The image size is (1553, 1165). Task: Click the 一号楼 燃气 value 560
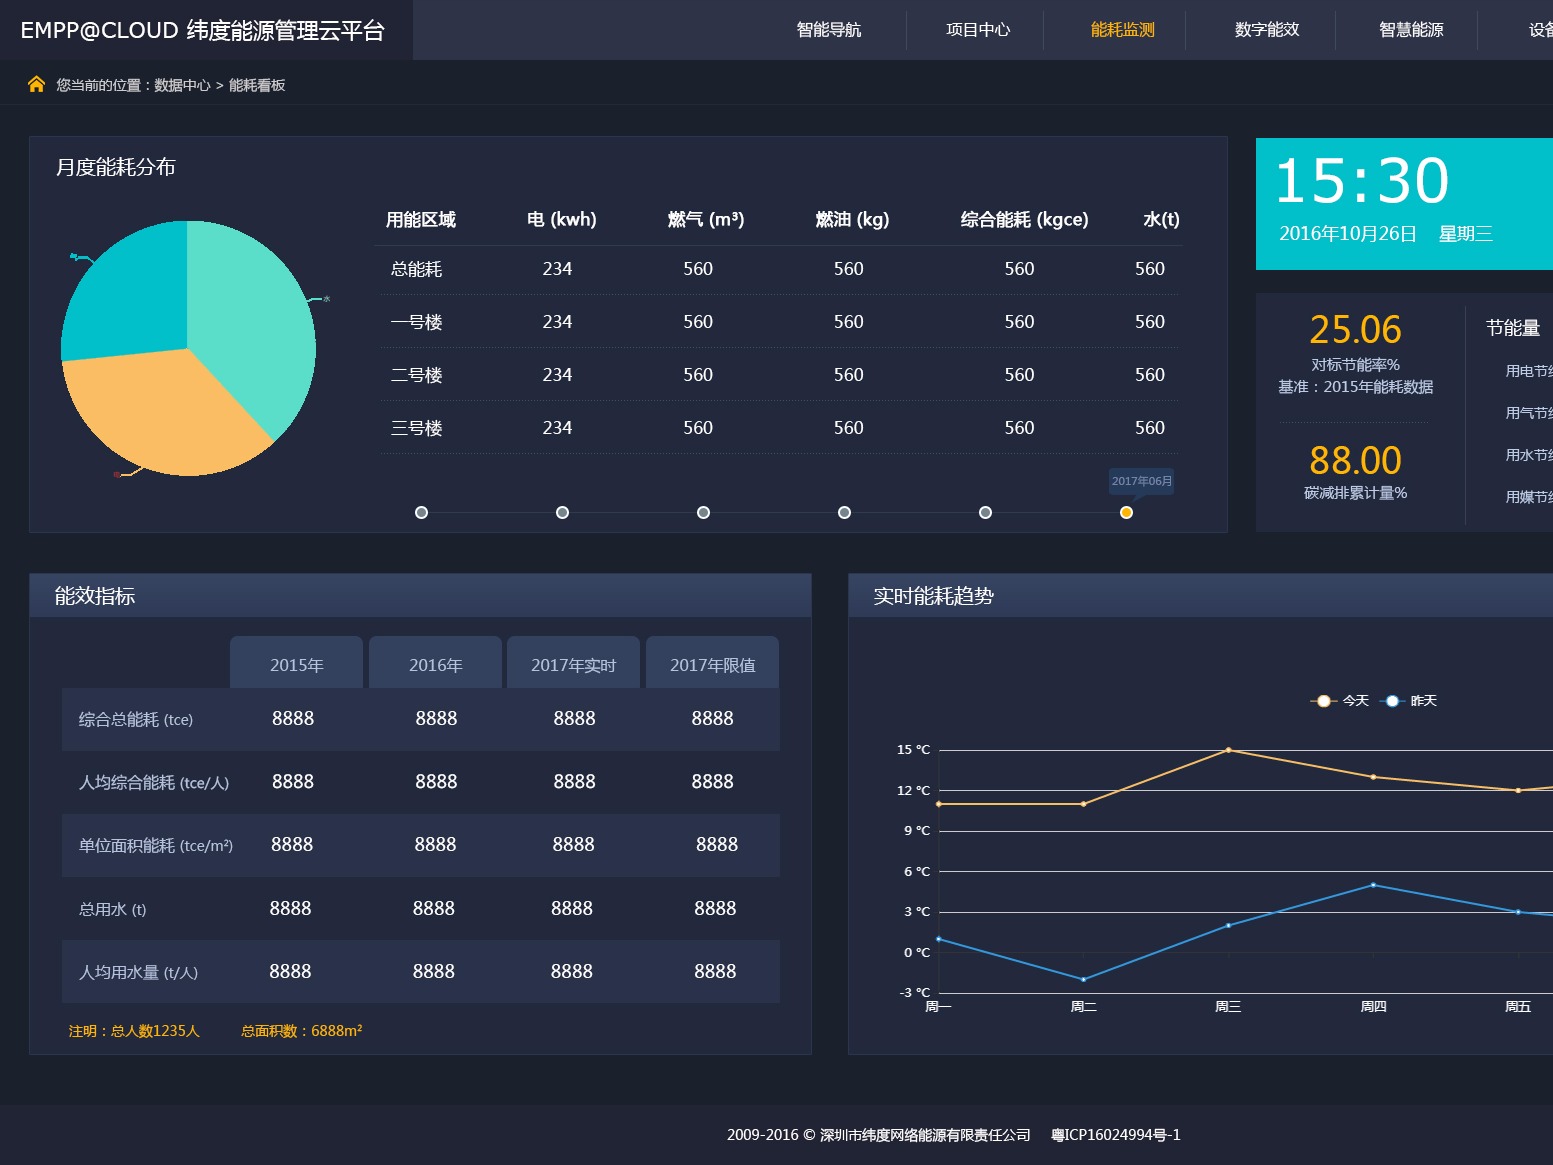(698, 322)
